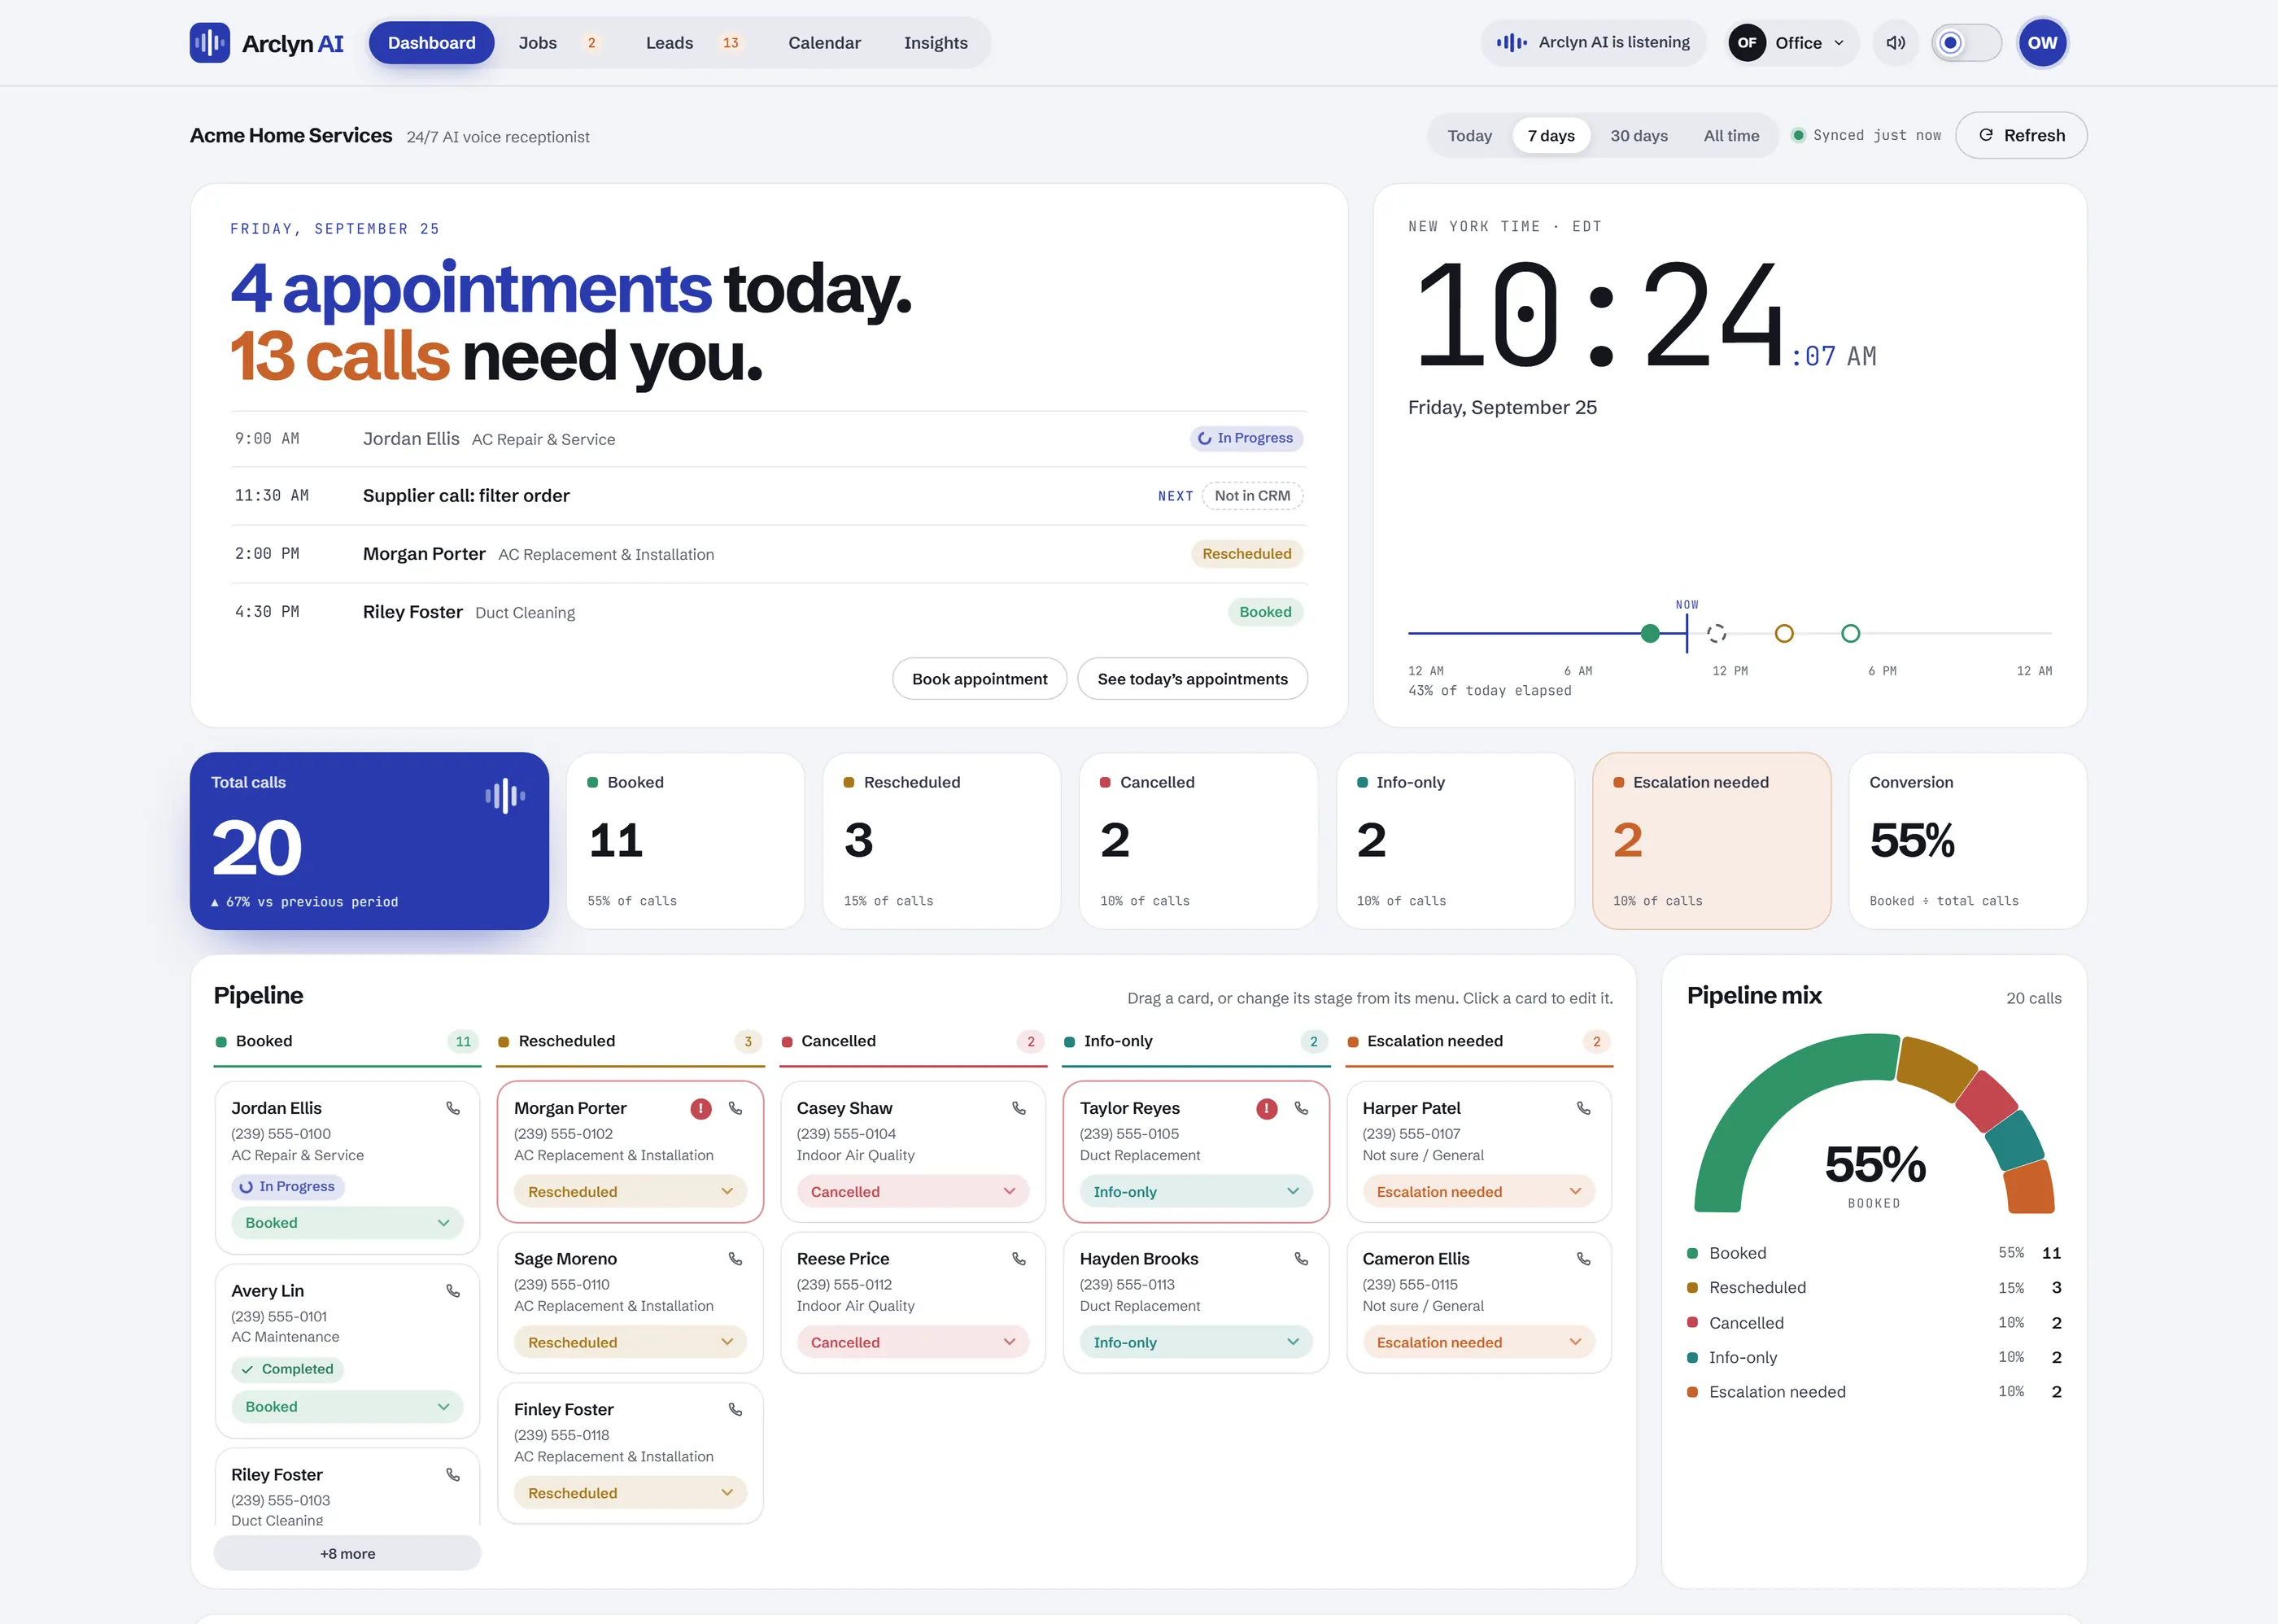Call Sage Moreno via phone icon
Image resolution: width=2278 pixels, height=1624 pixels.
(x=735, y=1259)
